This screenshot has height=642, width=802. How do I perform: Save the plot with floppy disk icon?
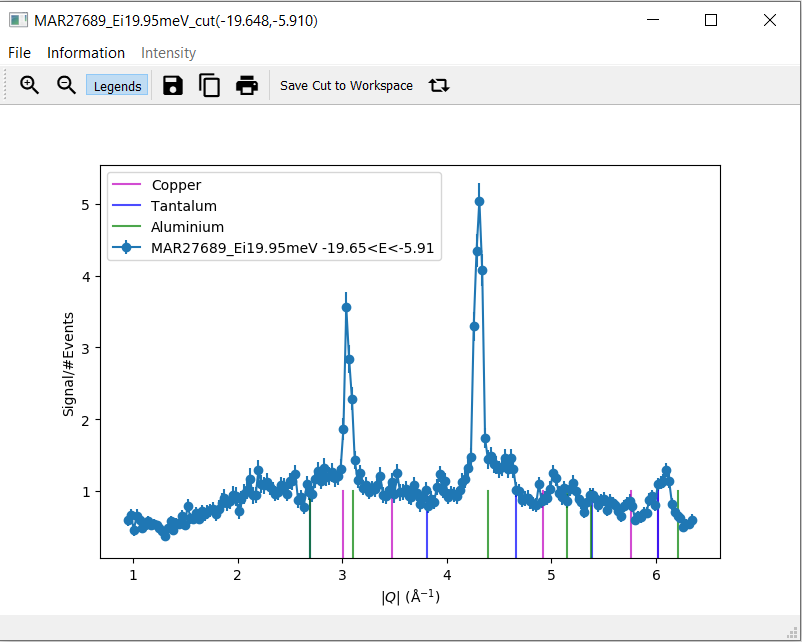(x=173, y=86)
